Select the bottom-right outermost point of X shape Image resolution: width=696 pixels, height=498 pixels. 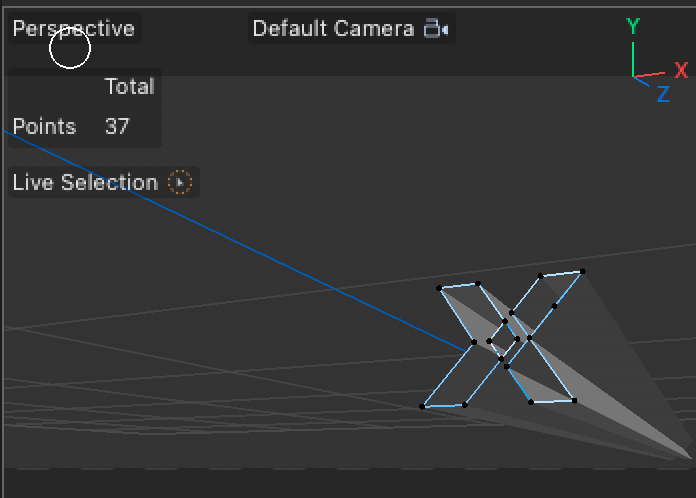[574, 401]
